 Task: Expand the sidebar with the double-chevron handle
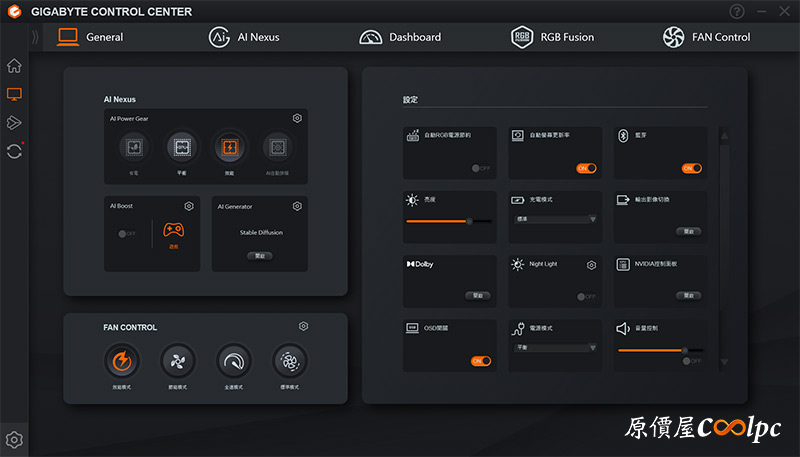coord(35,37)
